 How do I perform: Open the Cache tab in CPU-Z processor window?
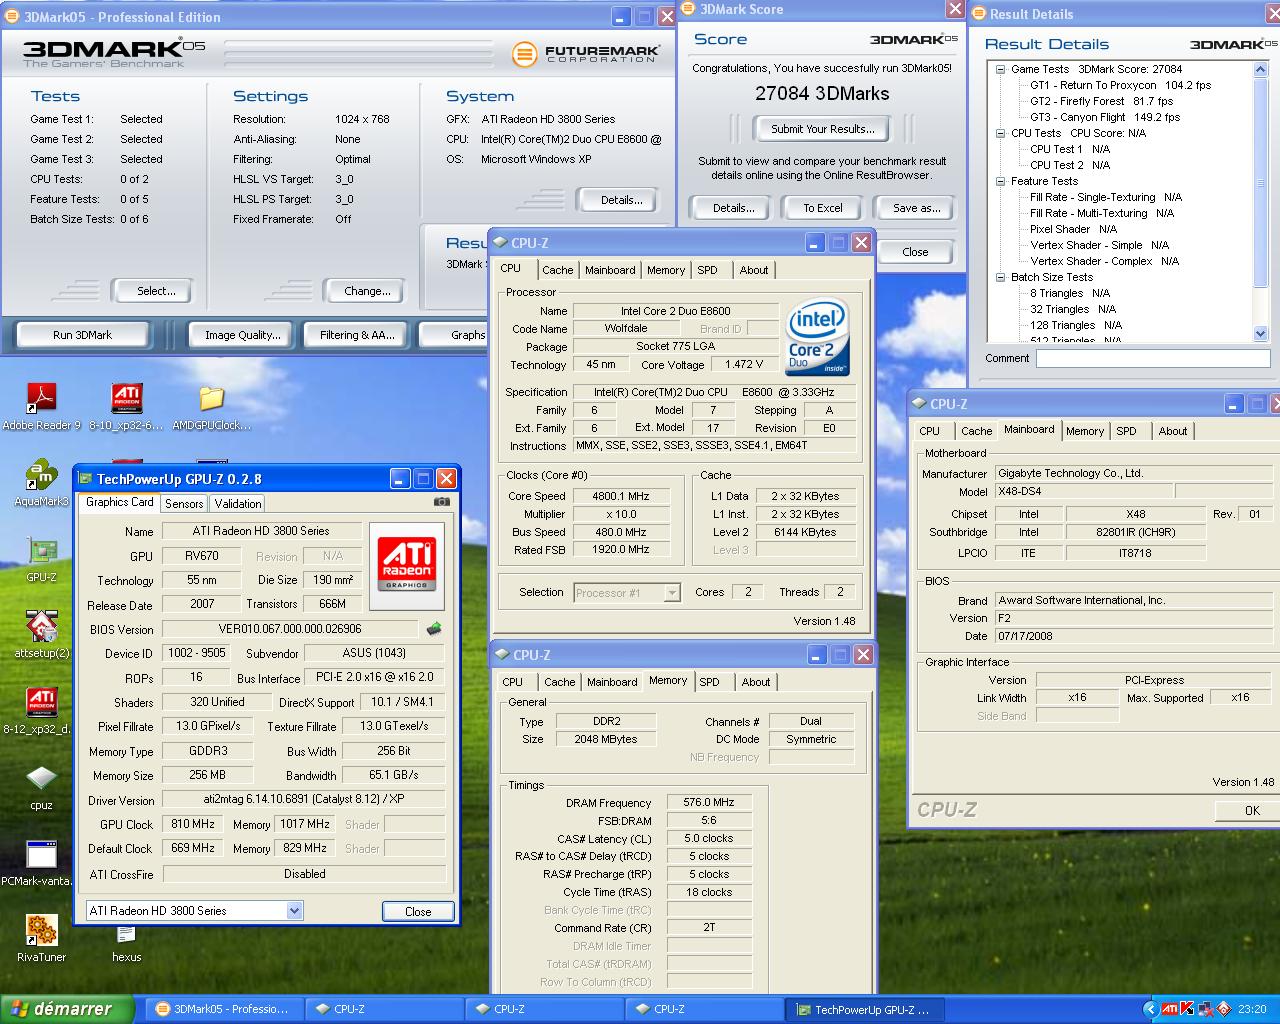(558, 270)
